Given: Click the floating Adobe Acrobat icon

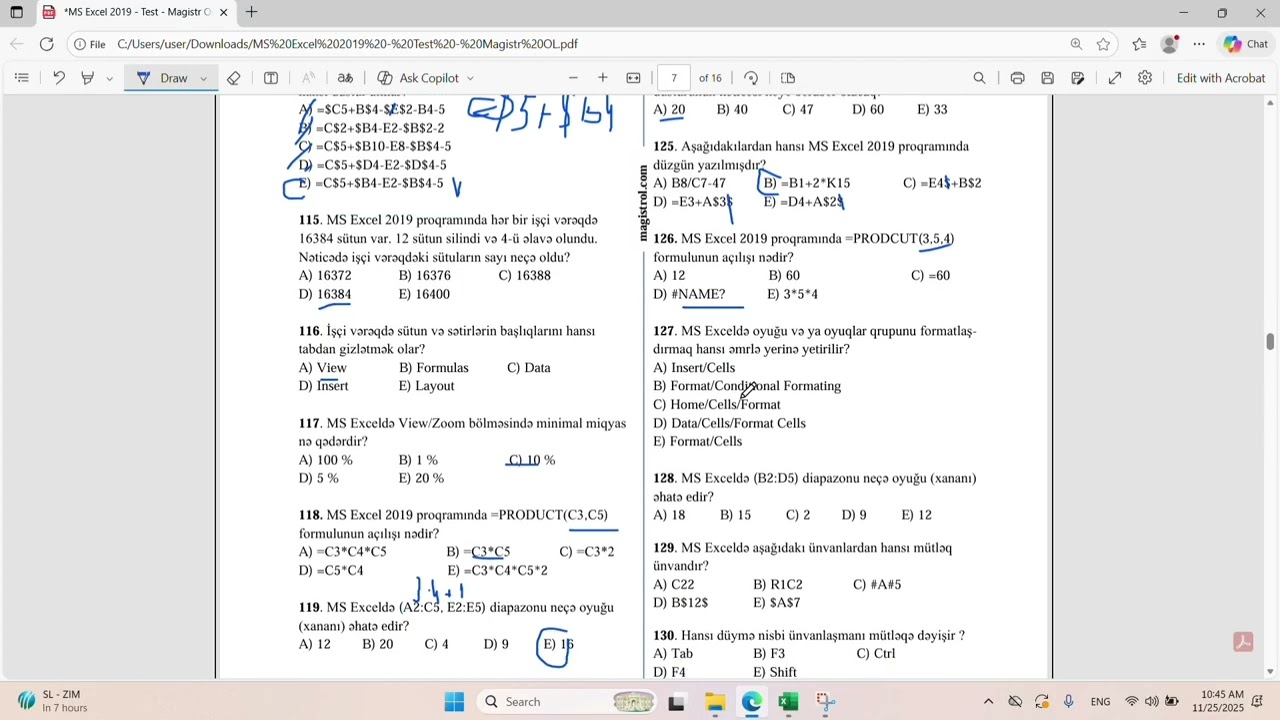Looking at the screenshot, I should (x=1243, y=642).
